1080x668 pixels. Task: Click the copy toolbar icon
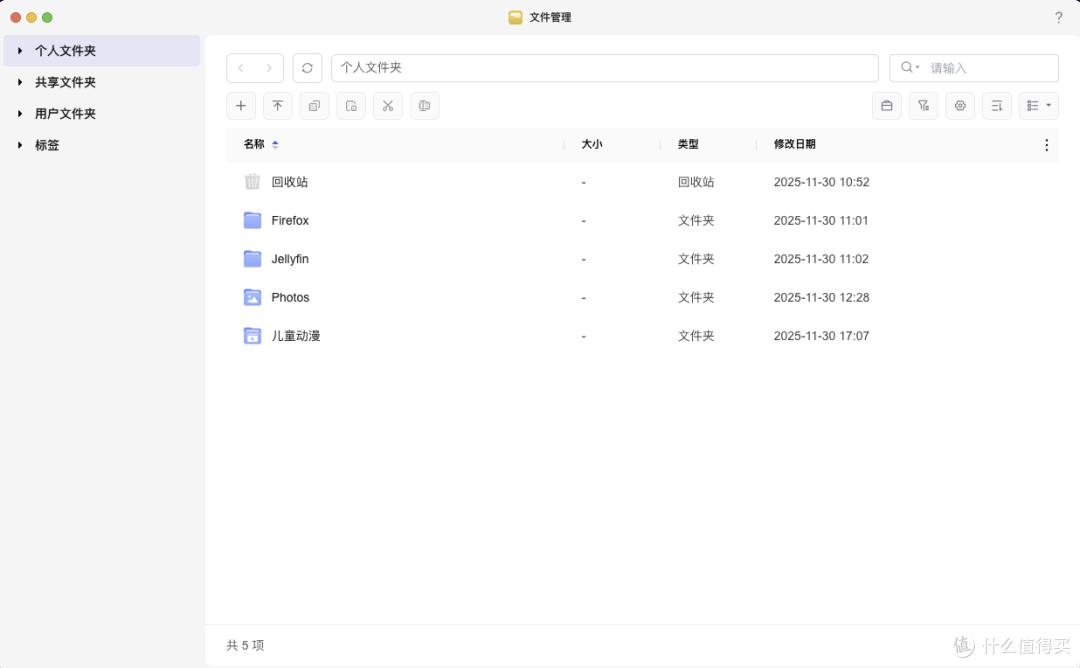(x=314, y=106)
